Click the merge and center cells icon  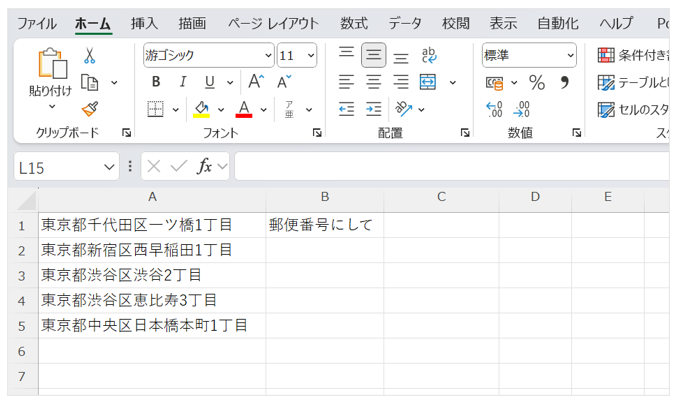click(428, 82)
